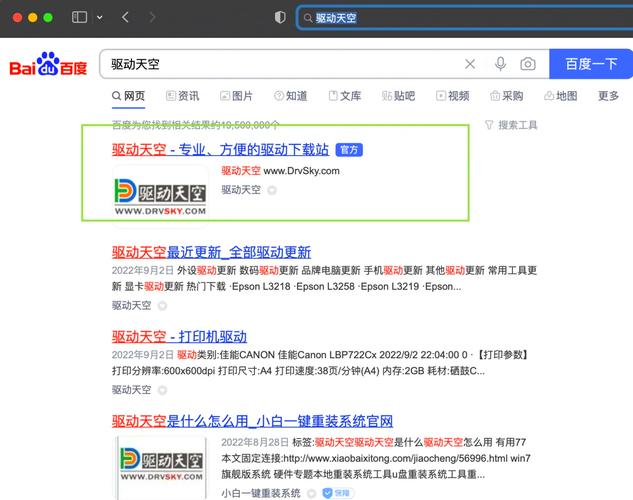
Task: Click 驱动天空 source under 最近更新 result
Action: (x=131, y=305)
